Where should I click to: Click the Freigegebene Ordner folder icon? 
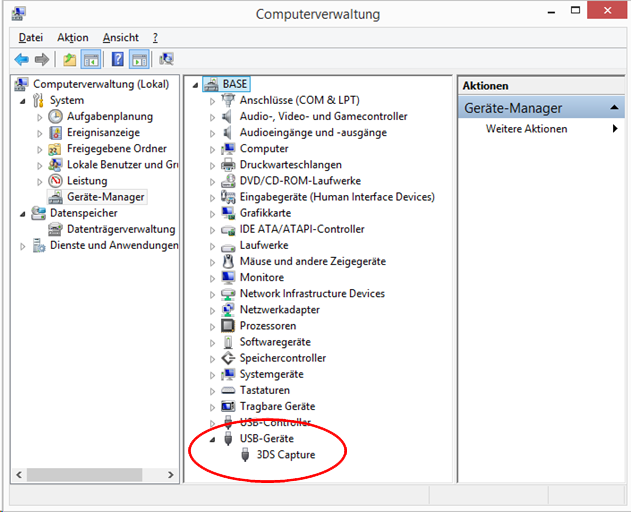click(55, 149)
